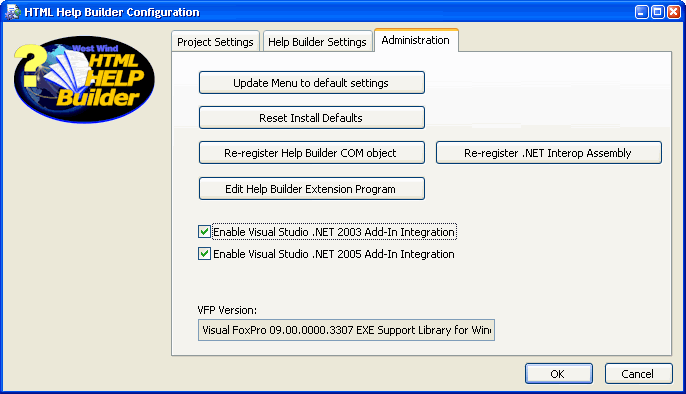Maximize the Configuration window
Viewport: 686px width, 394px height.
click(x=657, y=12)
